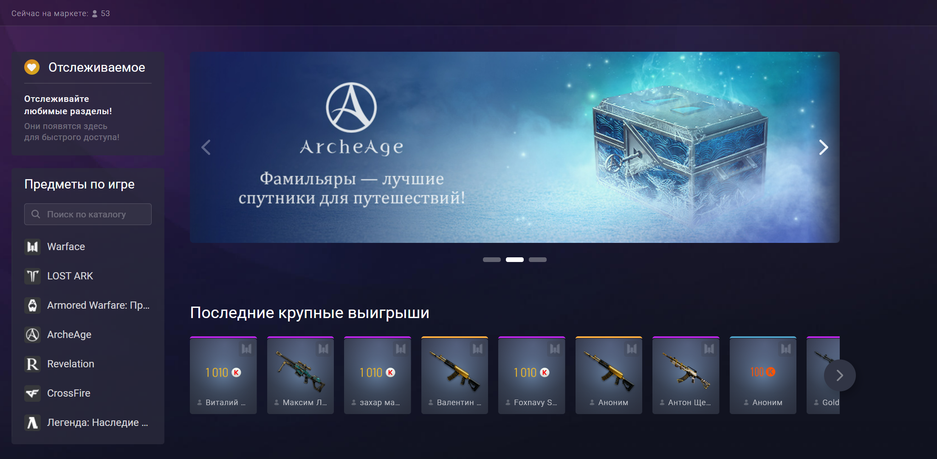Screen dimensions: 937x459
Task: Show the previous banner with the left arrow
Action: [x=206, y=147]
